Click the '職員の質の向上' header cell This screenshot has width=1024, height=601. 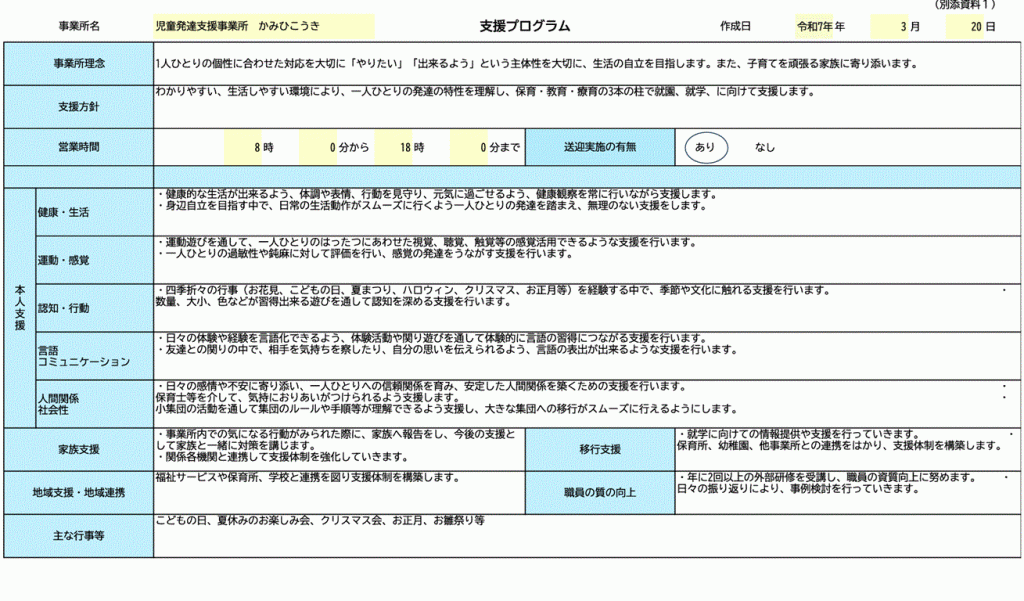[x=600, y=493]
